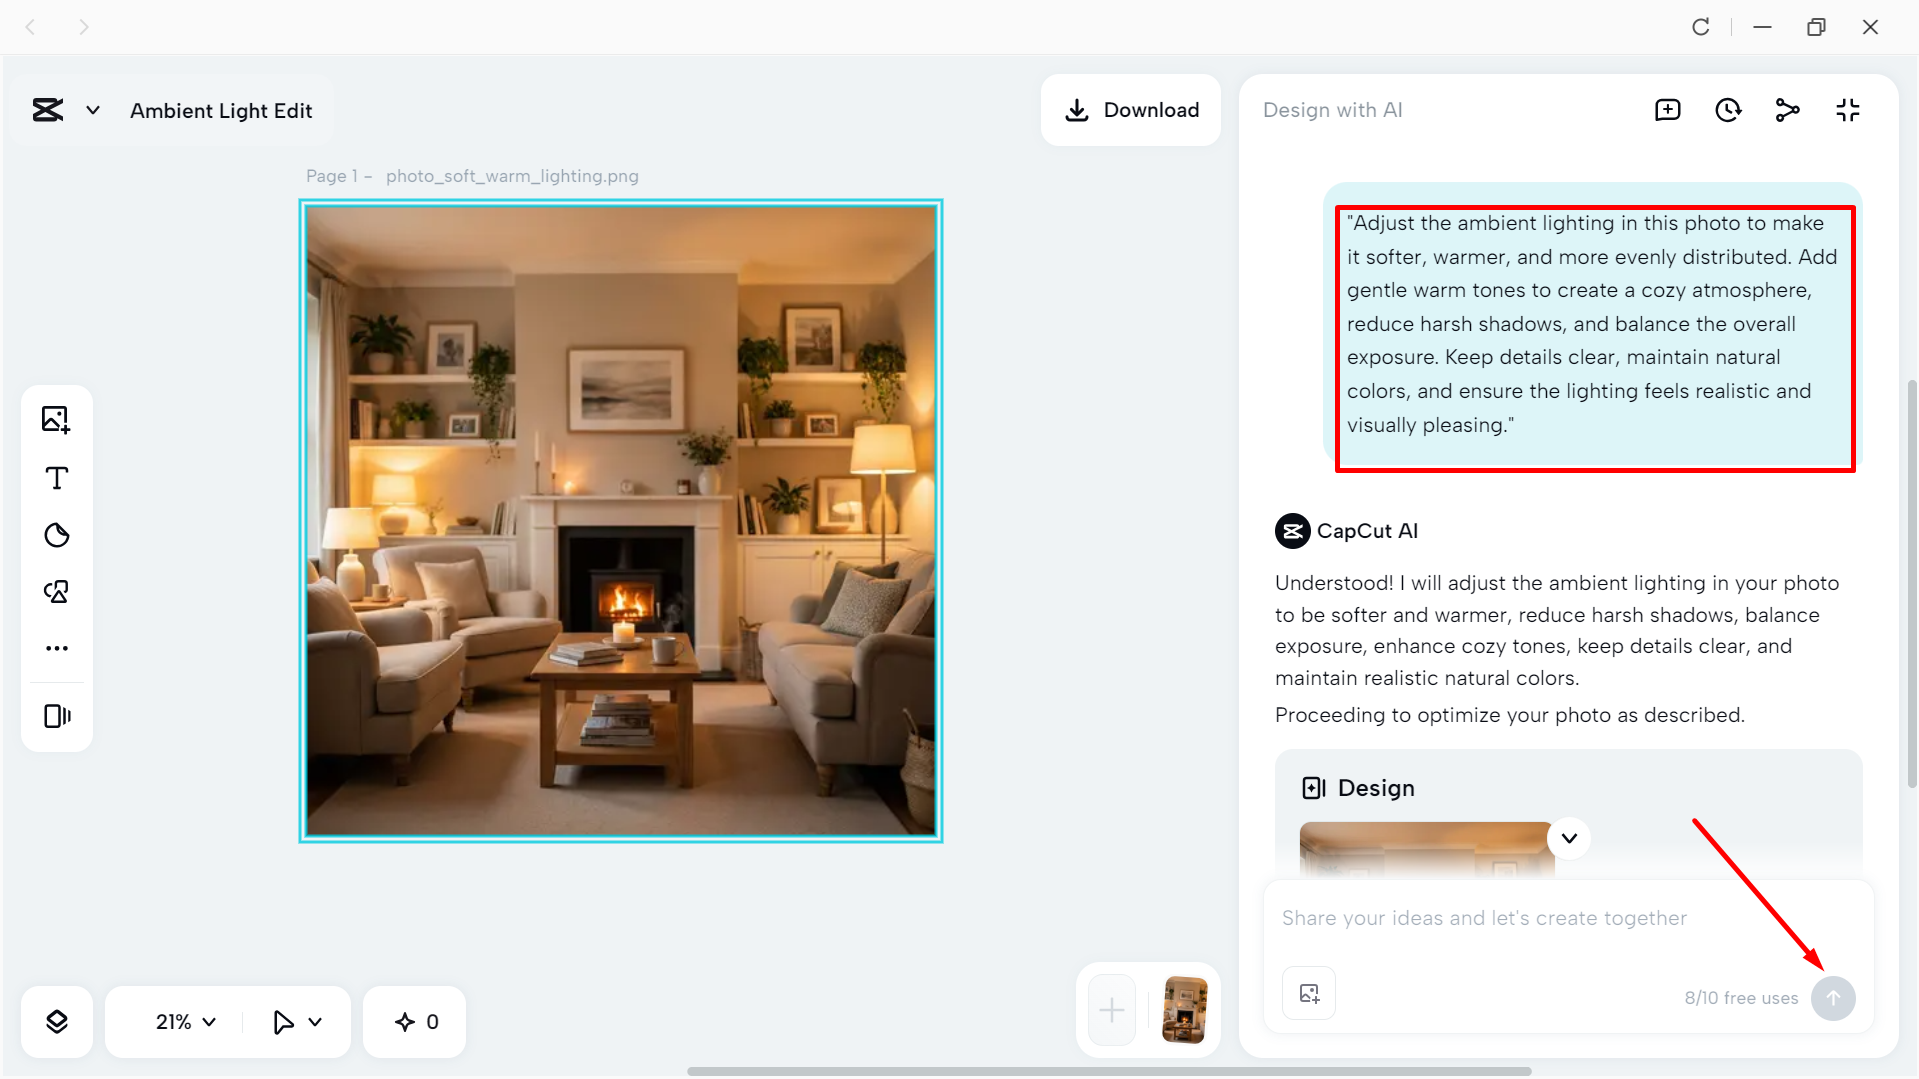Open the Add Image tool in sidebar
Screen dimensions: 1919x1079
point(57,419)
